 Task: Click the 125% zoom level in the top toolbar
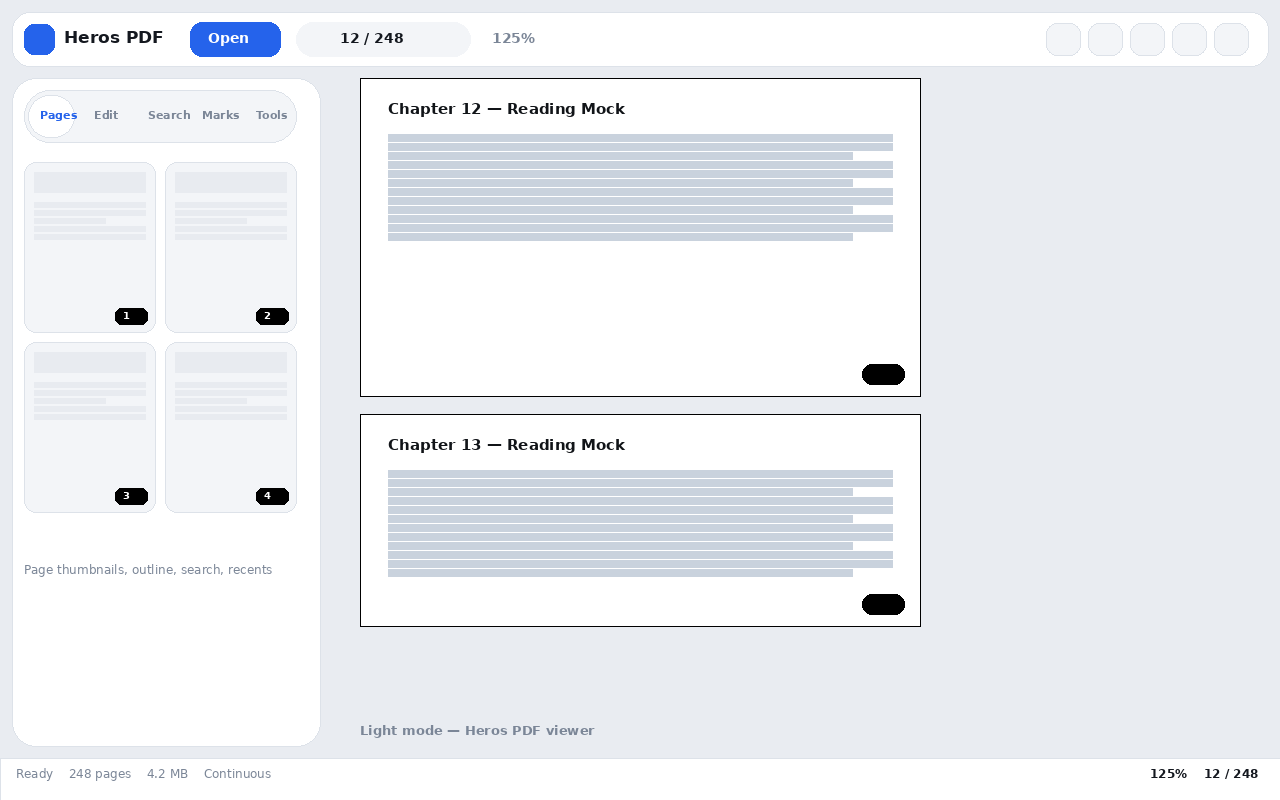coord(513,39)
